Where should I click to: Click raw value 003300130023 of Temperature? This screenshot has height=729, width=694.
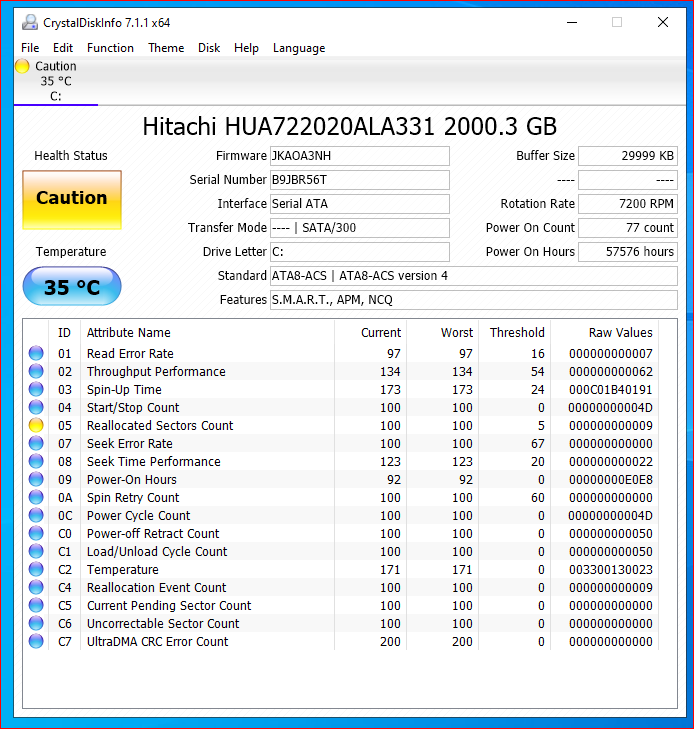click(x=611, y=570)
